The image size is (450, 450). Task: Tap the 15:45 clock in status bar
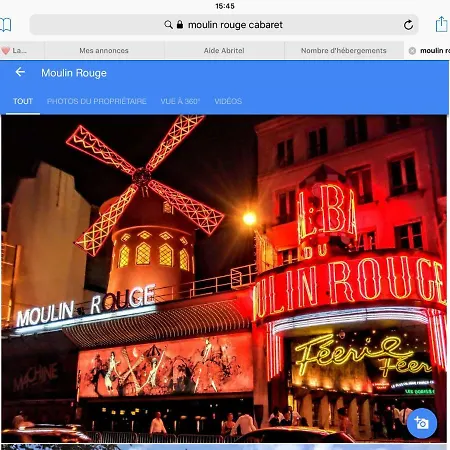click(225, 6)
